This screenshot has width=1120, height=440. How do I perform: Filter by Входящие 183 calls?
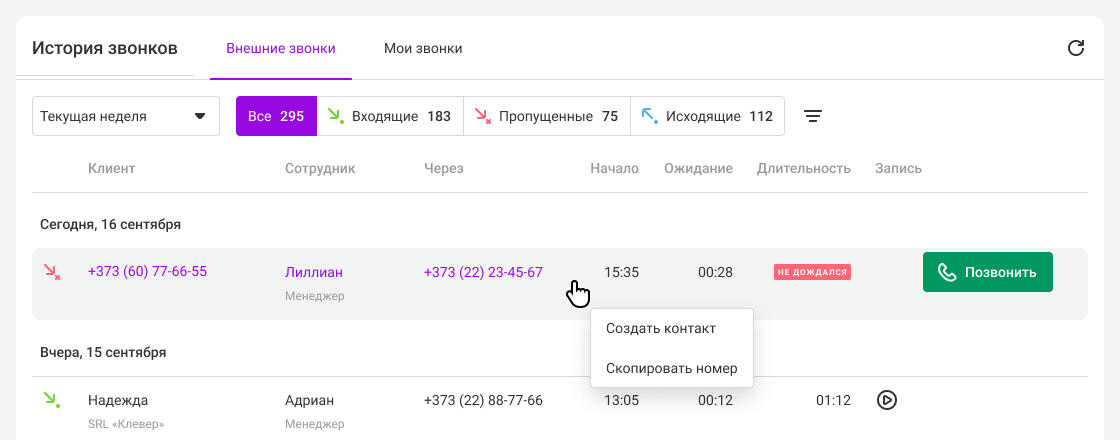click(x=390, y=116)
